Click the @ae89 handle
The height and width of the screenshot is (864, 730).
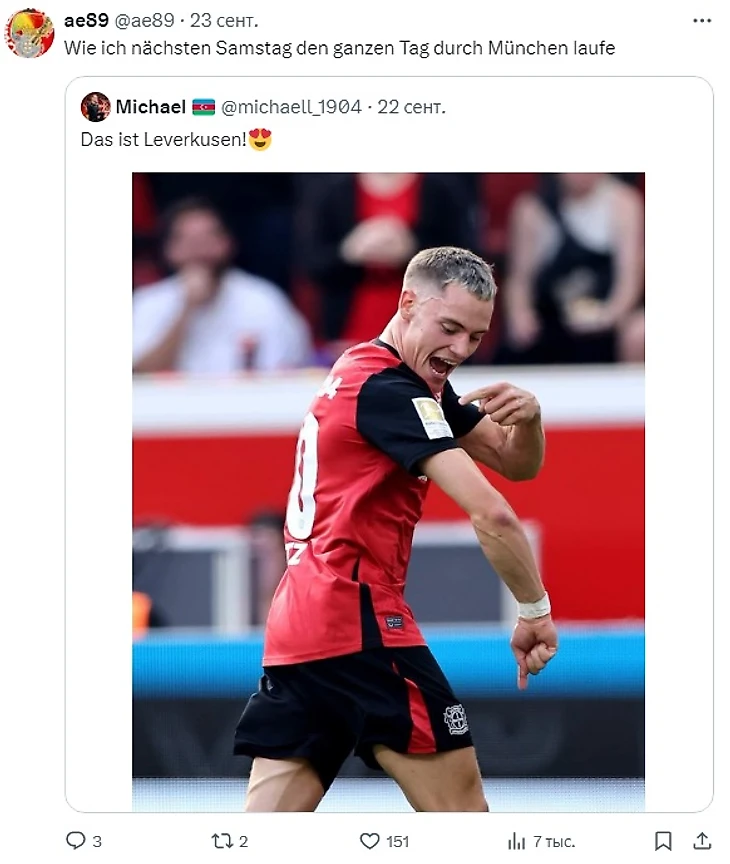coord(144,20)
